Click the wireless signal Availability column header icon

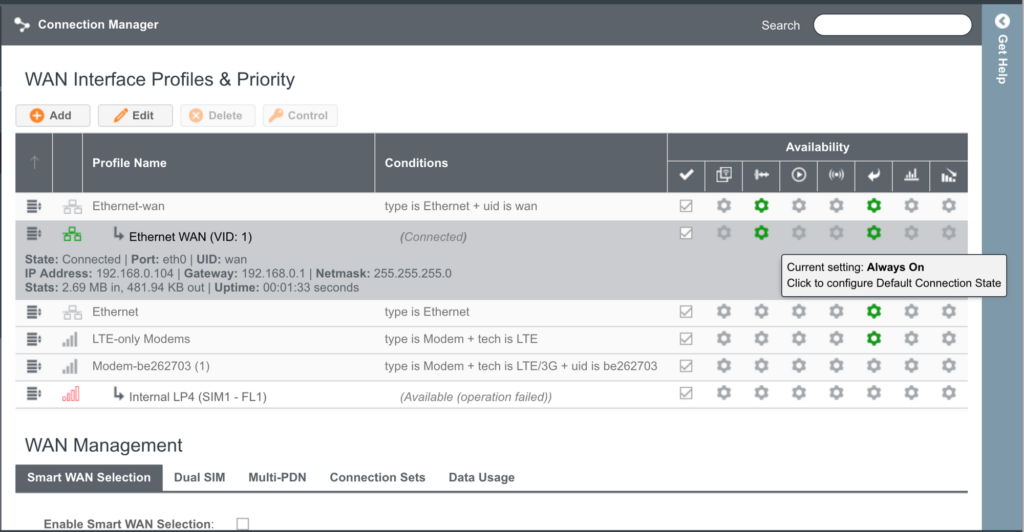836,175
